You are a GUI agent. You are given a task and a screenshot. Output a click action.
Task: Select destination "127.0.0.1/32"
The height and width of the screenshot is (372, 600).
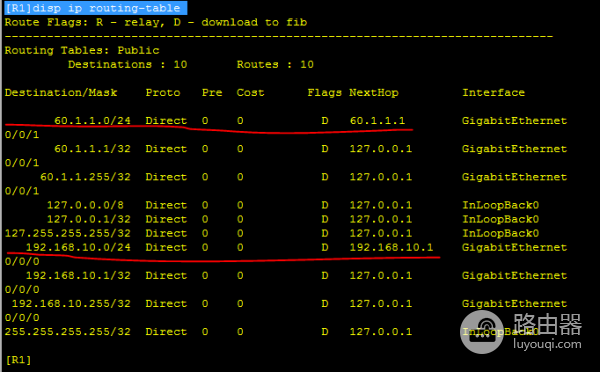[x=89, y=219]
